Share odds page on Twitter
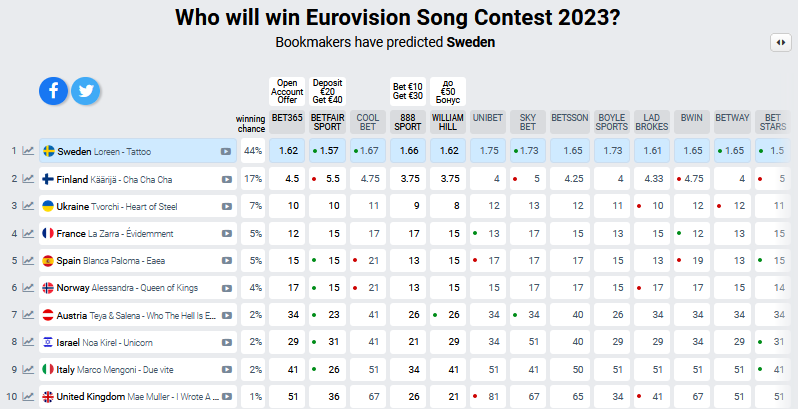The height and width of the screenshot is (409, 798). point(86,91)
